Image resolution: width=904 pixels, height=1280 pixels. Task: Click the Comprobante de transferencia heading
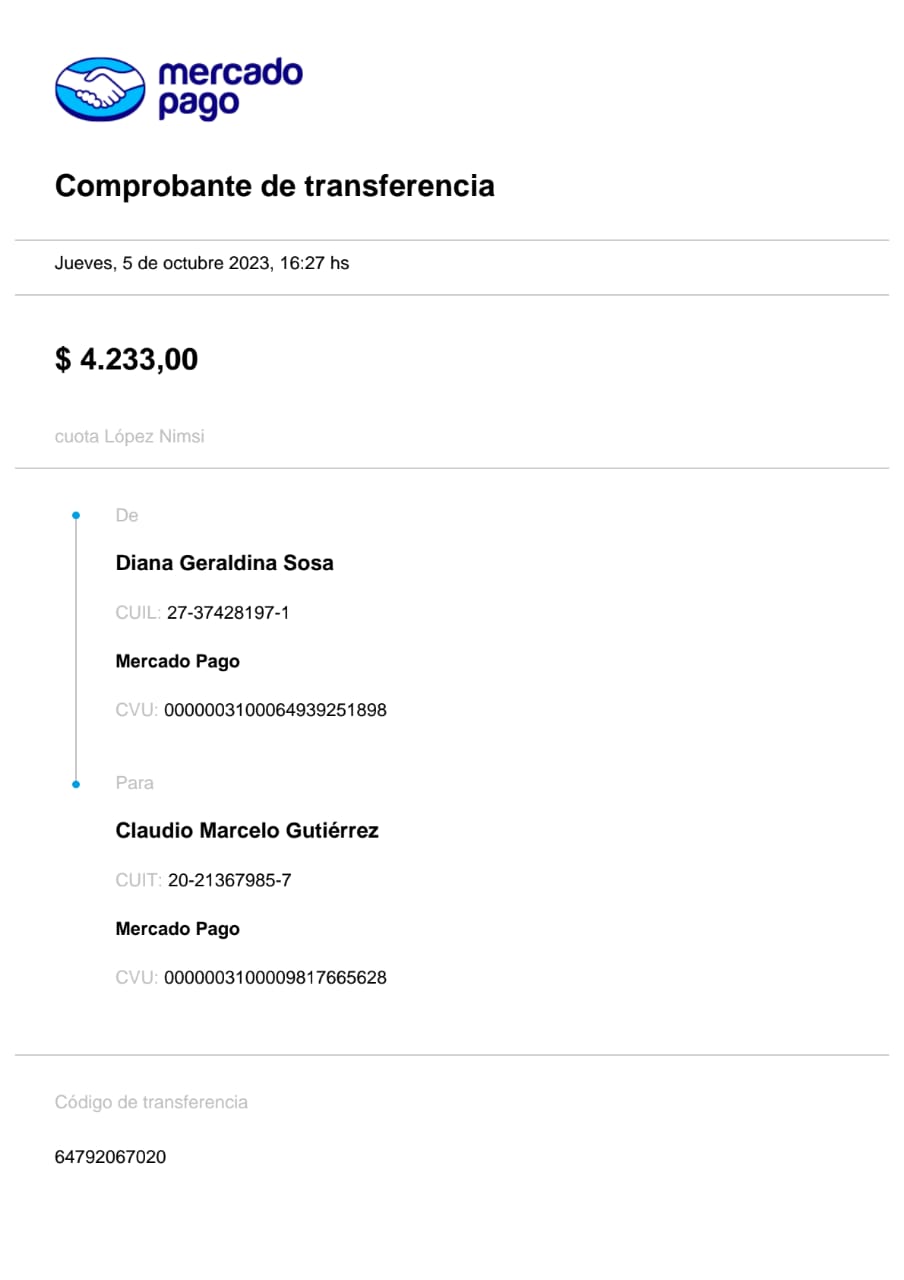pyautogui.click(x=274, y=186)
